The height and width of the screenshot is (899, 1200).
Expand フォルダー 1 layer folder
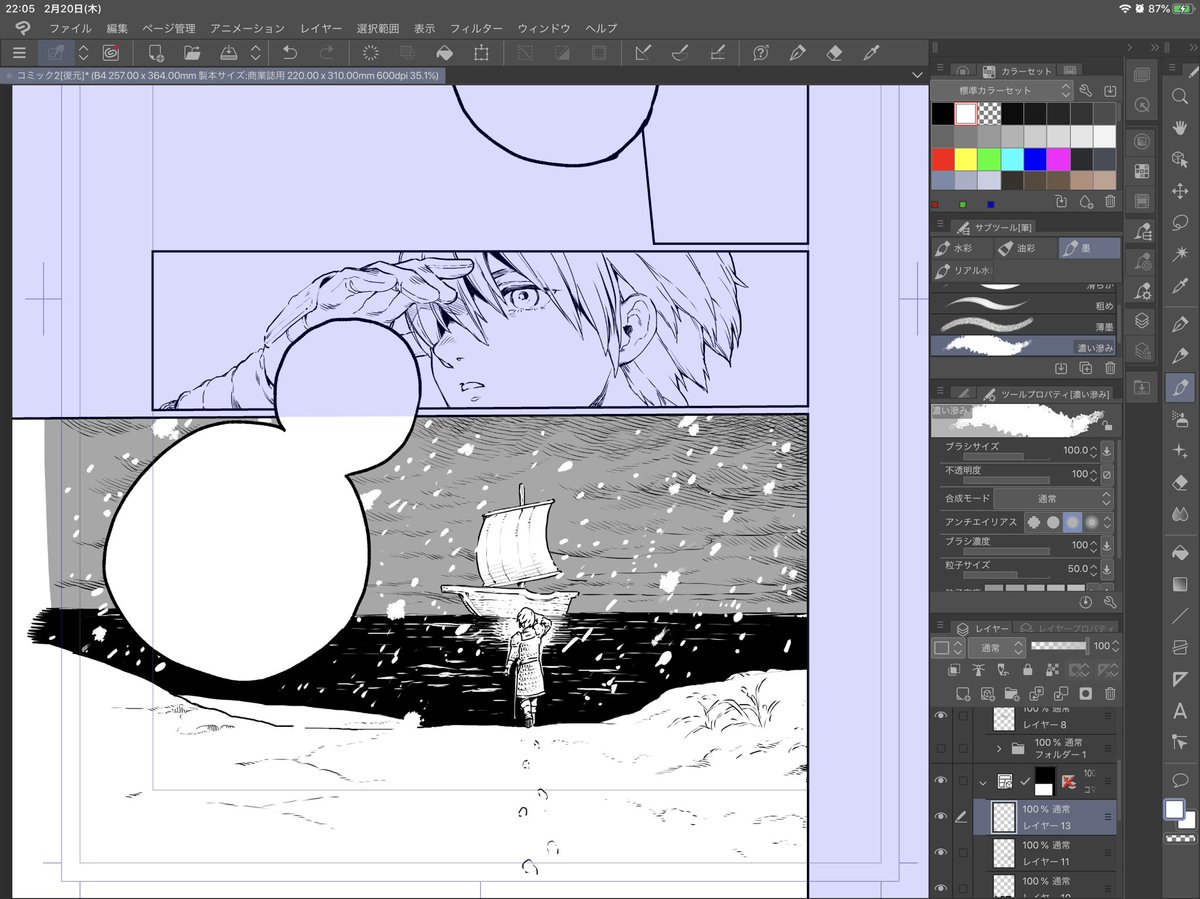click(x=1000, y=748)
